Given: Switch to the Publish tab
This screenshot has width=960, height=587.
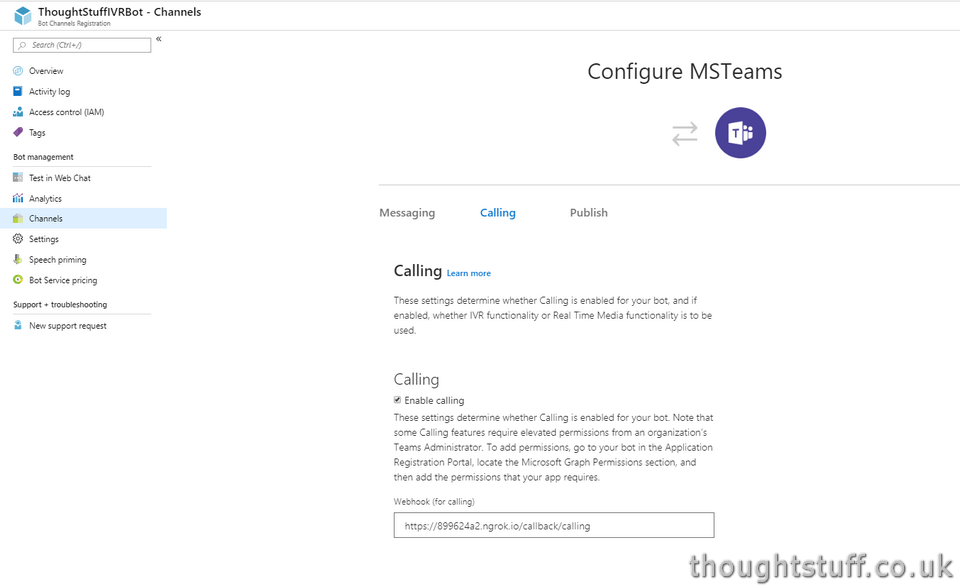Looking at the screenshot, I should coord(588,213).
